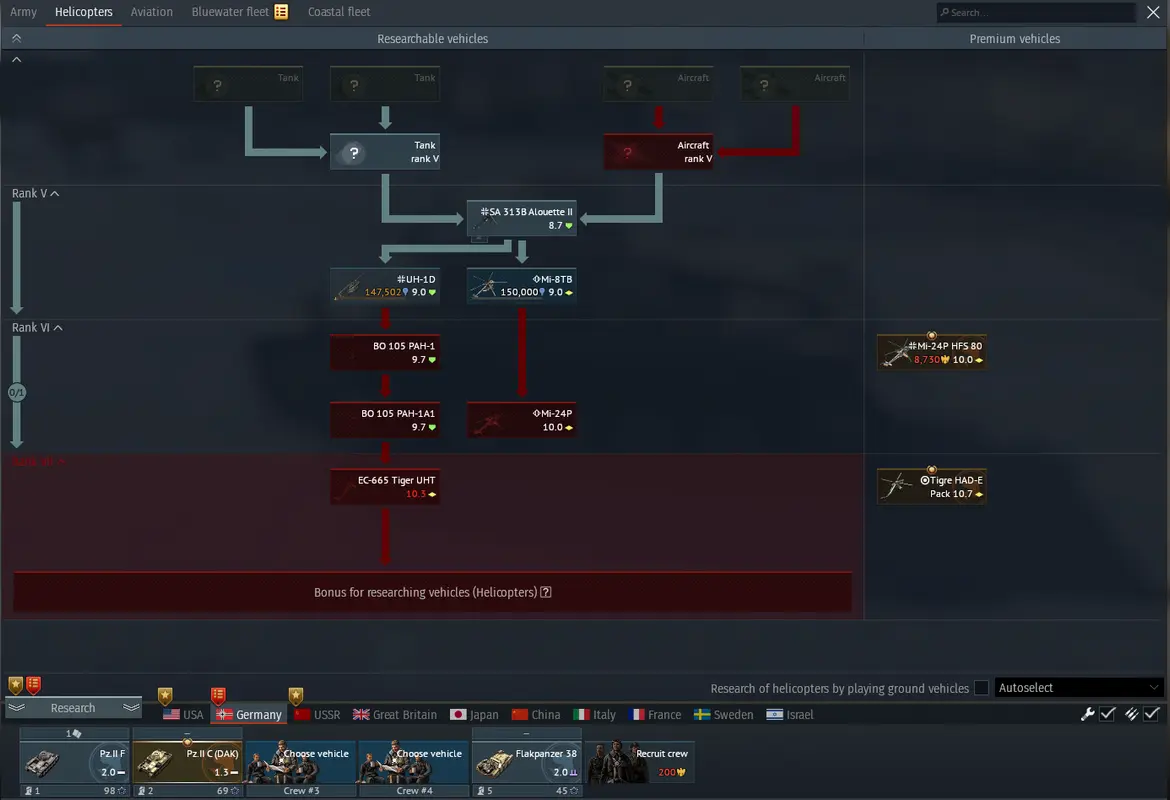Select the Sweden nation tab

(x=723, y=715)
